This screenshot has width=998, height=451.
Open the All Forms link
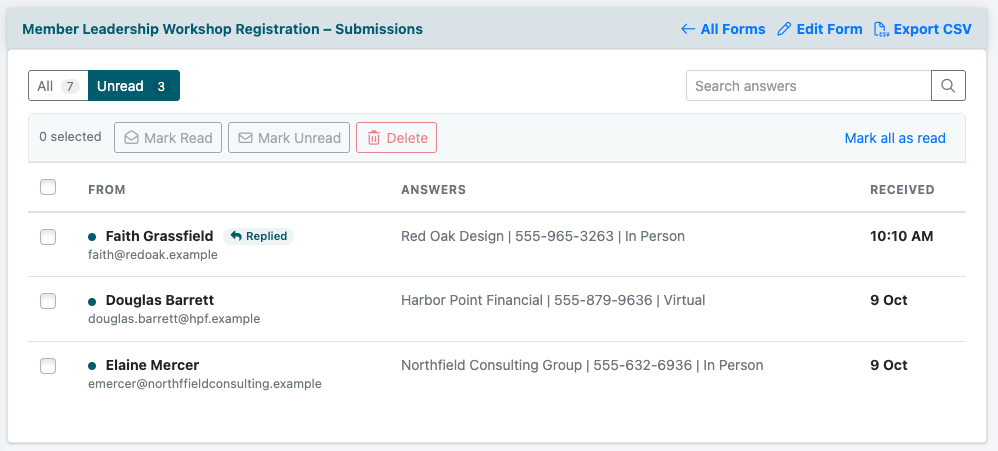click(x=723, y=29)
